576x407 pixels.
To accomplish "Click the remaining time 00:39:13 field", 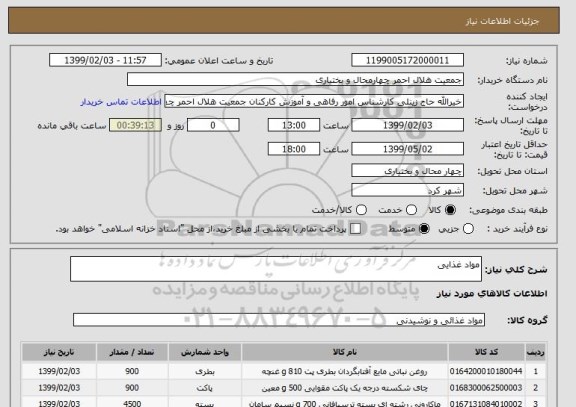I will [135, 125].
